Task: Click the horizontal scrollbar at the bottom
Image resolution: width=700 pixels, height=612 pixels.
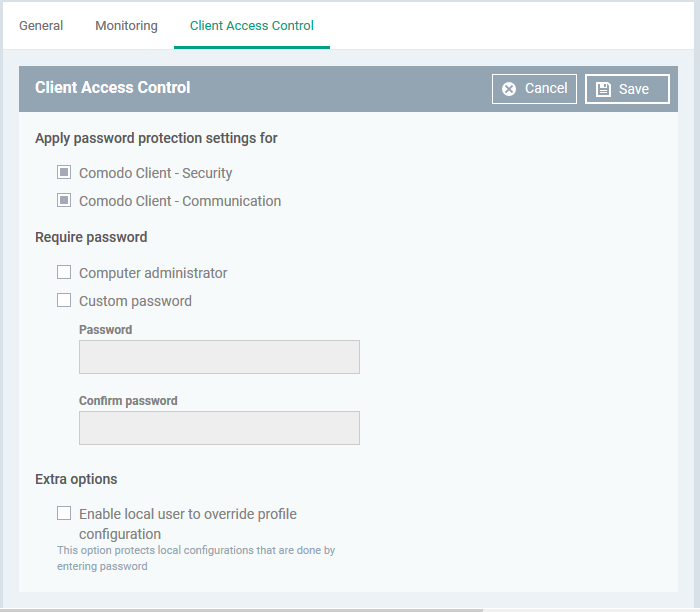Action: (x=241, y=610)
